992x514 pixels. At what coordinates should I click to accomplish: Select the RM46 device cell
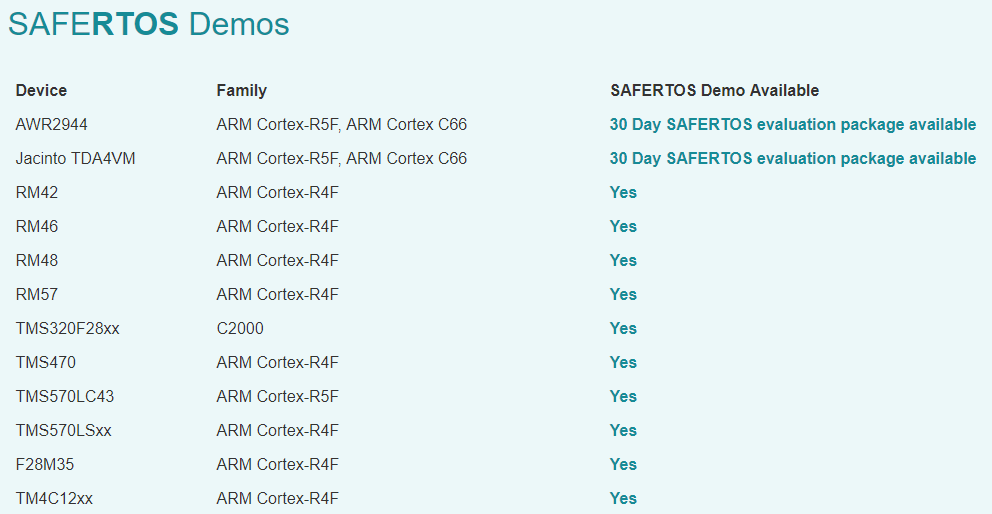point(37,227)
